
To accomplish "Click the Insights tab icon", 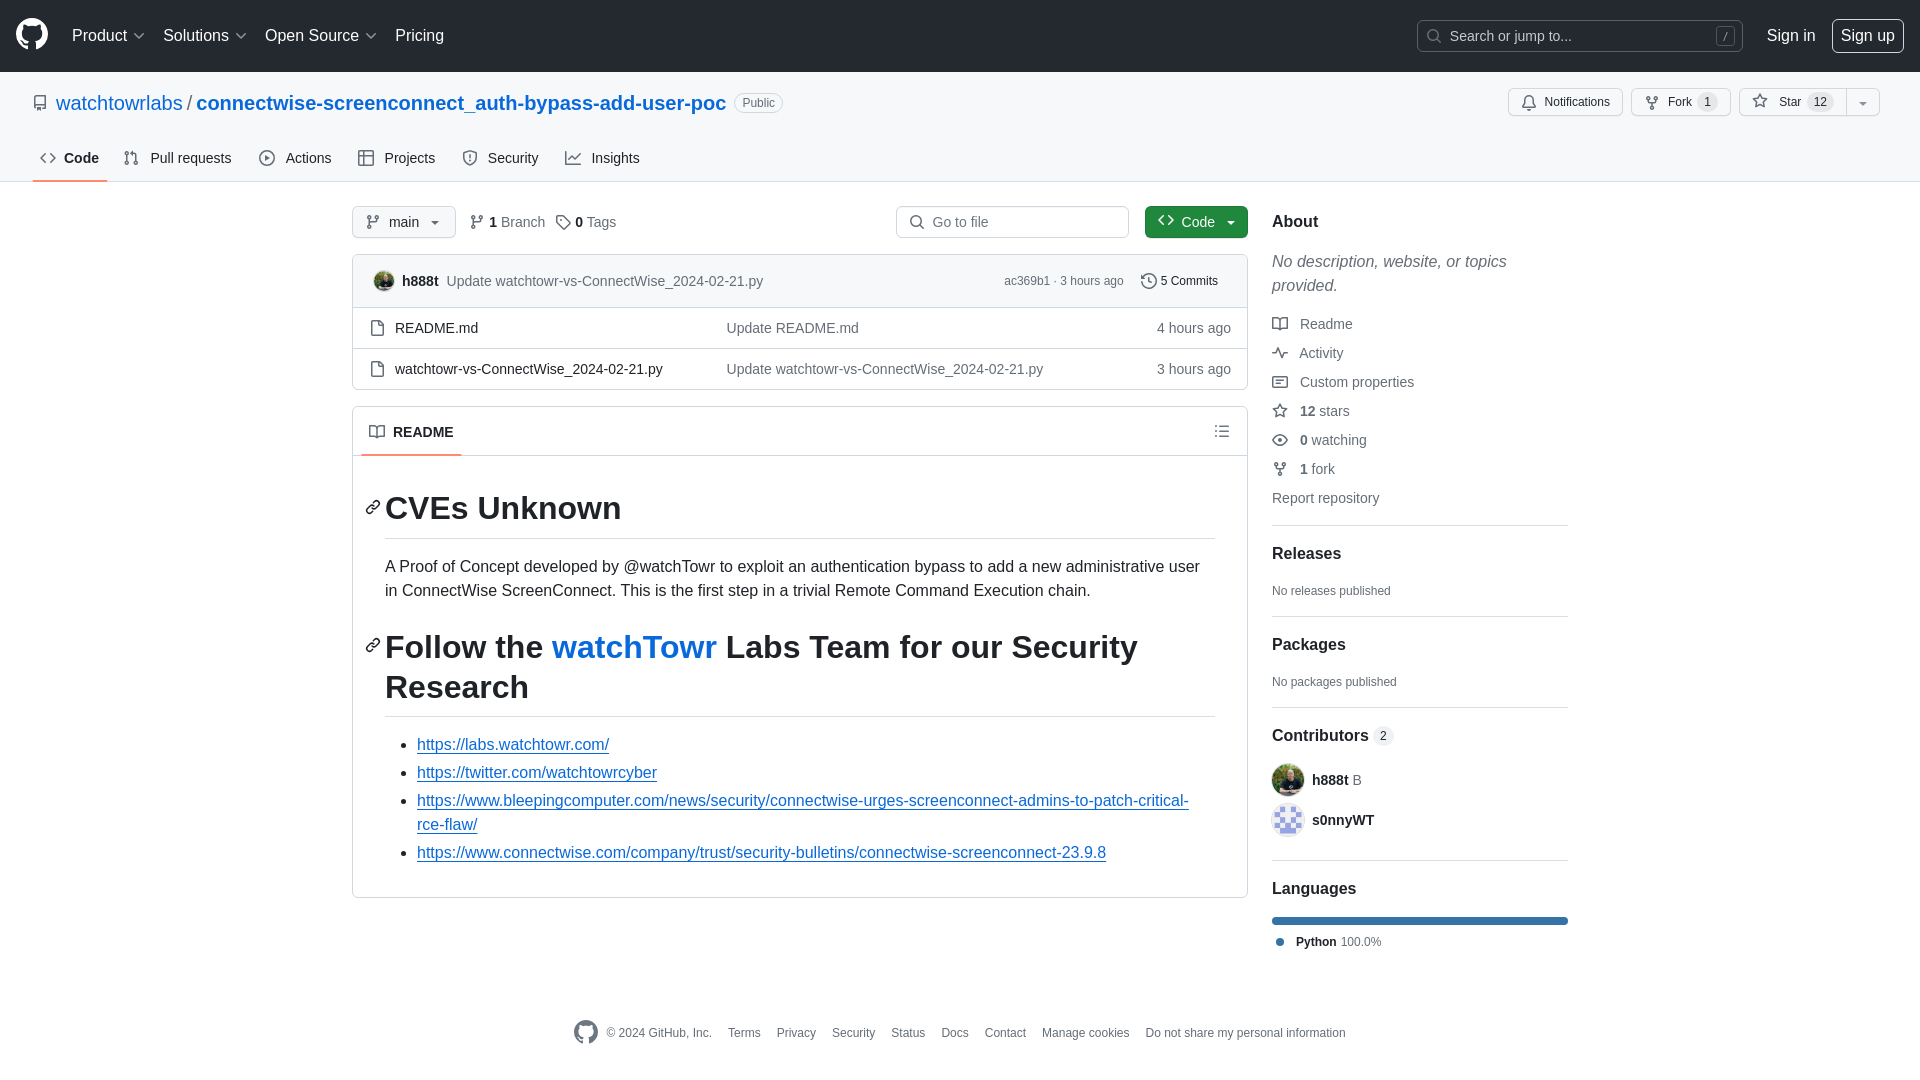I will 574,157.
